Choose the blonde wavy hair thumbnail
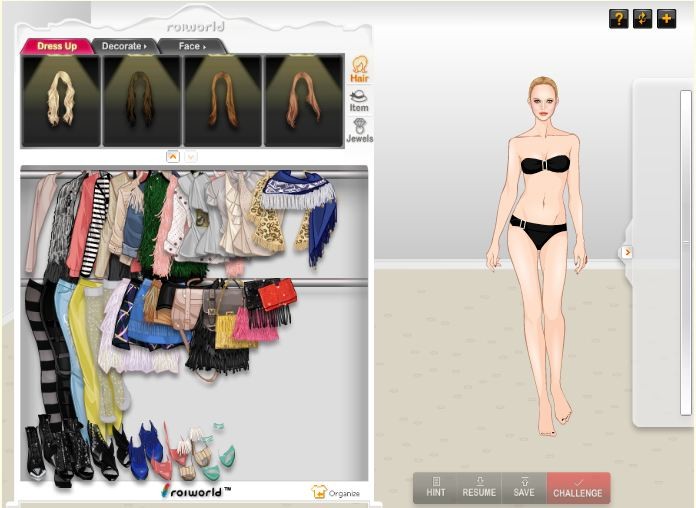696x508 pixels. pos(61,100)
